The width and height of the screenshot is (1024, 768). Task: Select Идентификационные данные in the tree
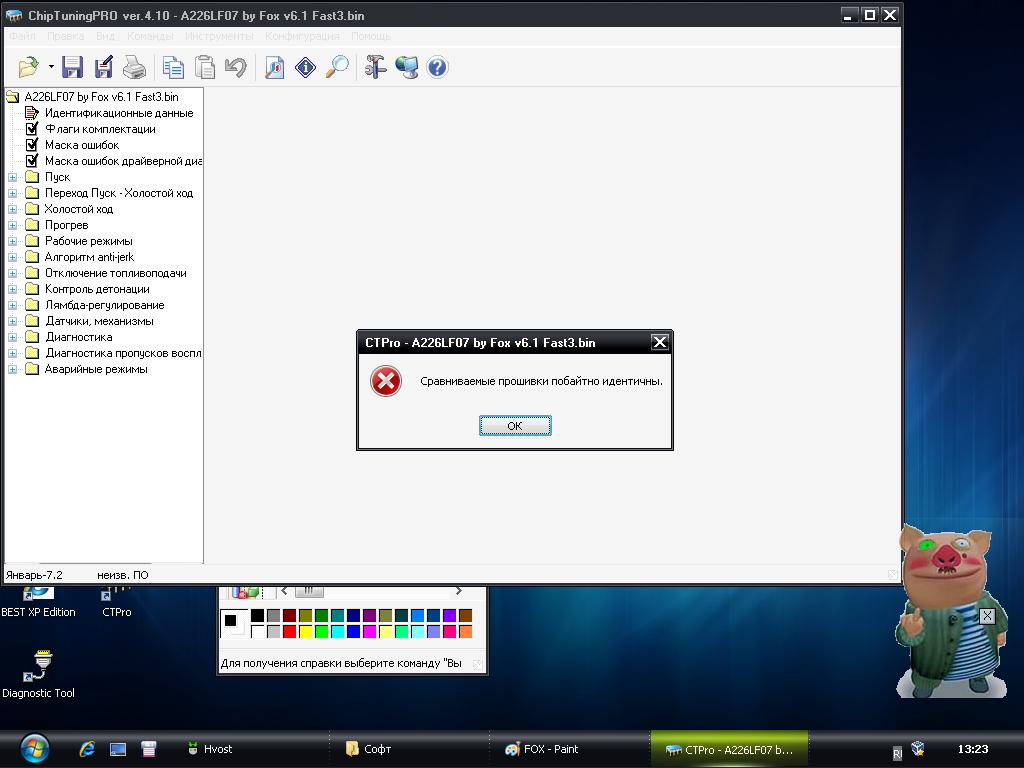coord(118,113)
